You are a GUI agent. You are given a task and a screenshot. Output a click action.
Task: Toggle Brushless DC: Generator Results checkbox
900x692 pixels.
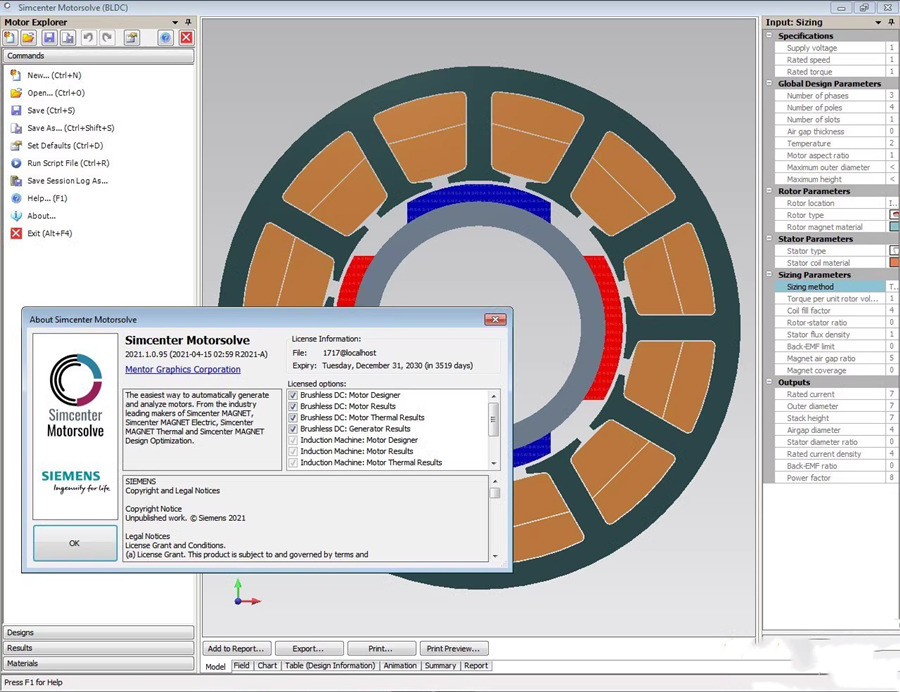[x=293, y=429]
